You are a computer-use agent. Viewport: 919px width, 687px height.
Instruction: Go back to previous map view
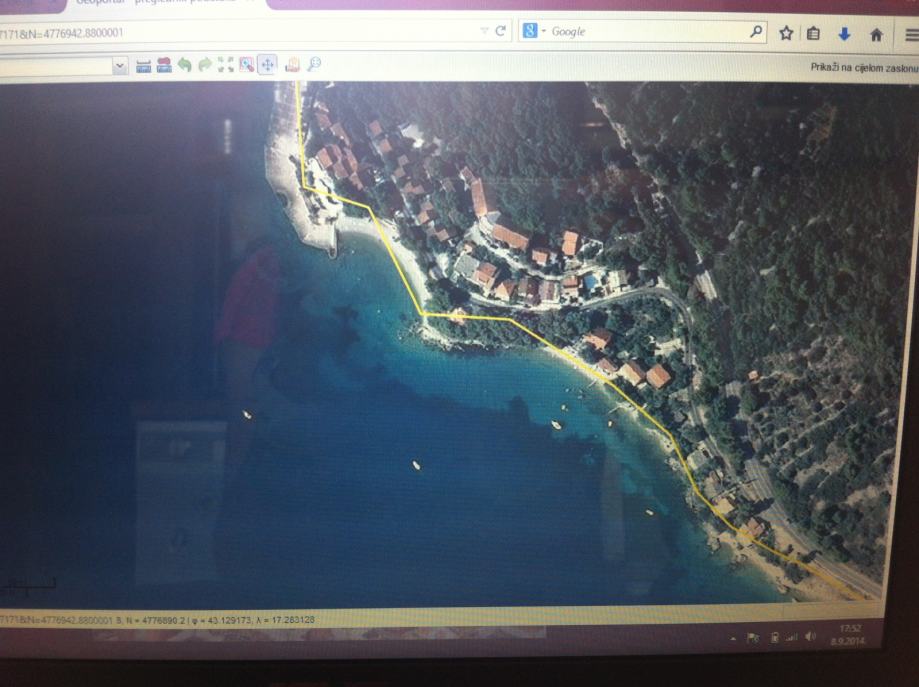tap(185, 64)
